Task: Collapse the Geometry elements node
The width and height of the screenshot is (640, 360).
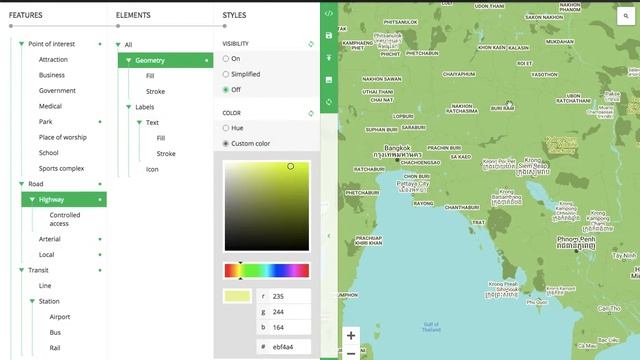Action: 129,60
